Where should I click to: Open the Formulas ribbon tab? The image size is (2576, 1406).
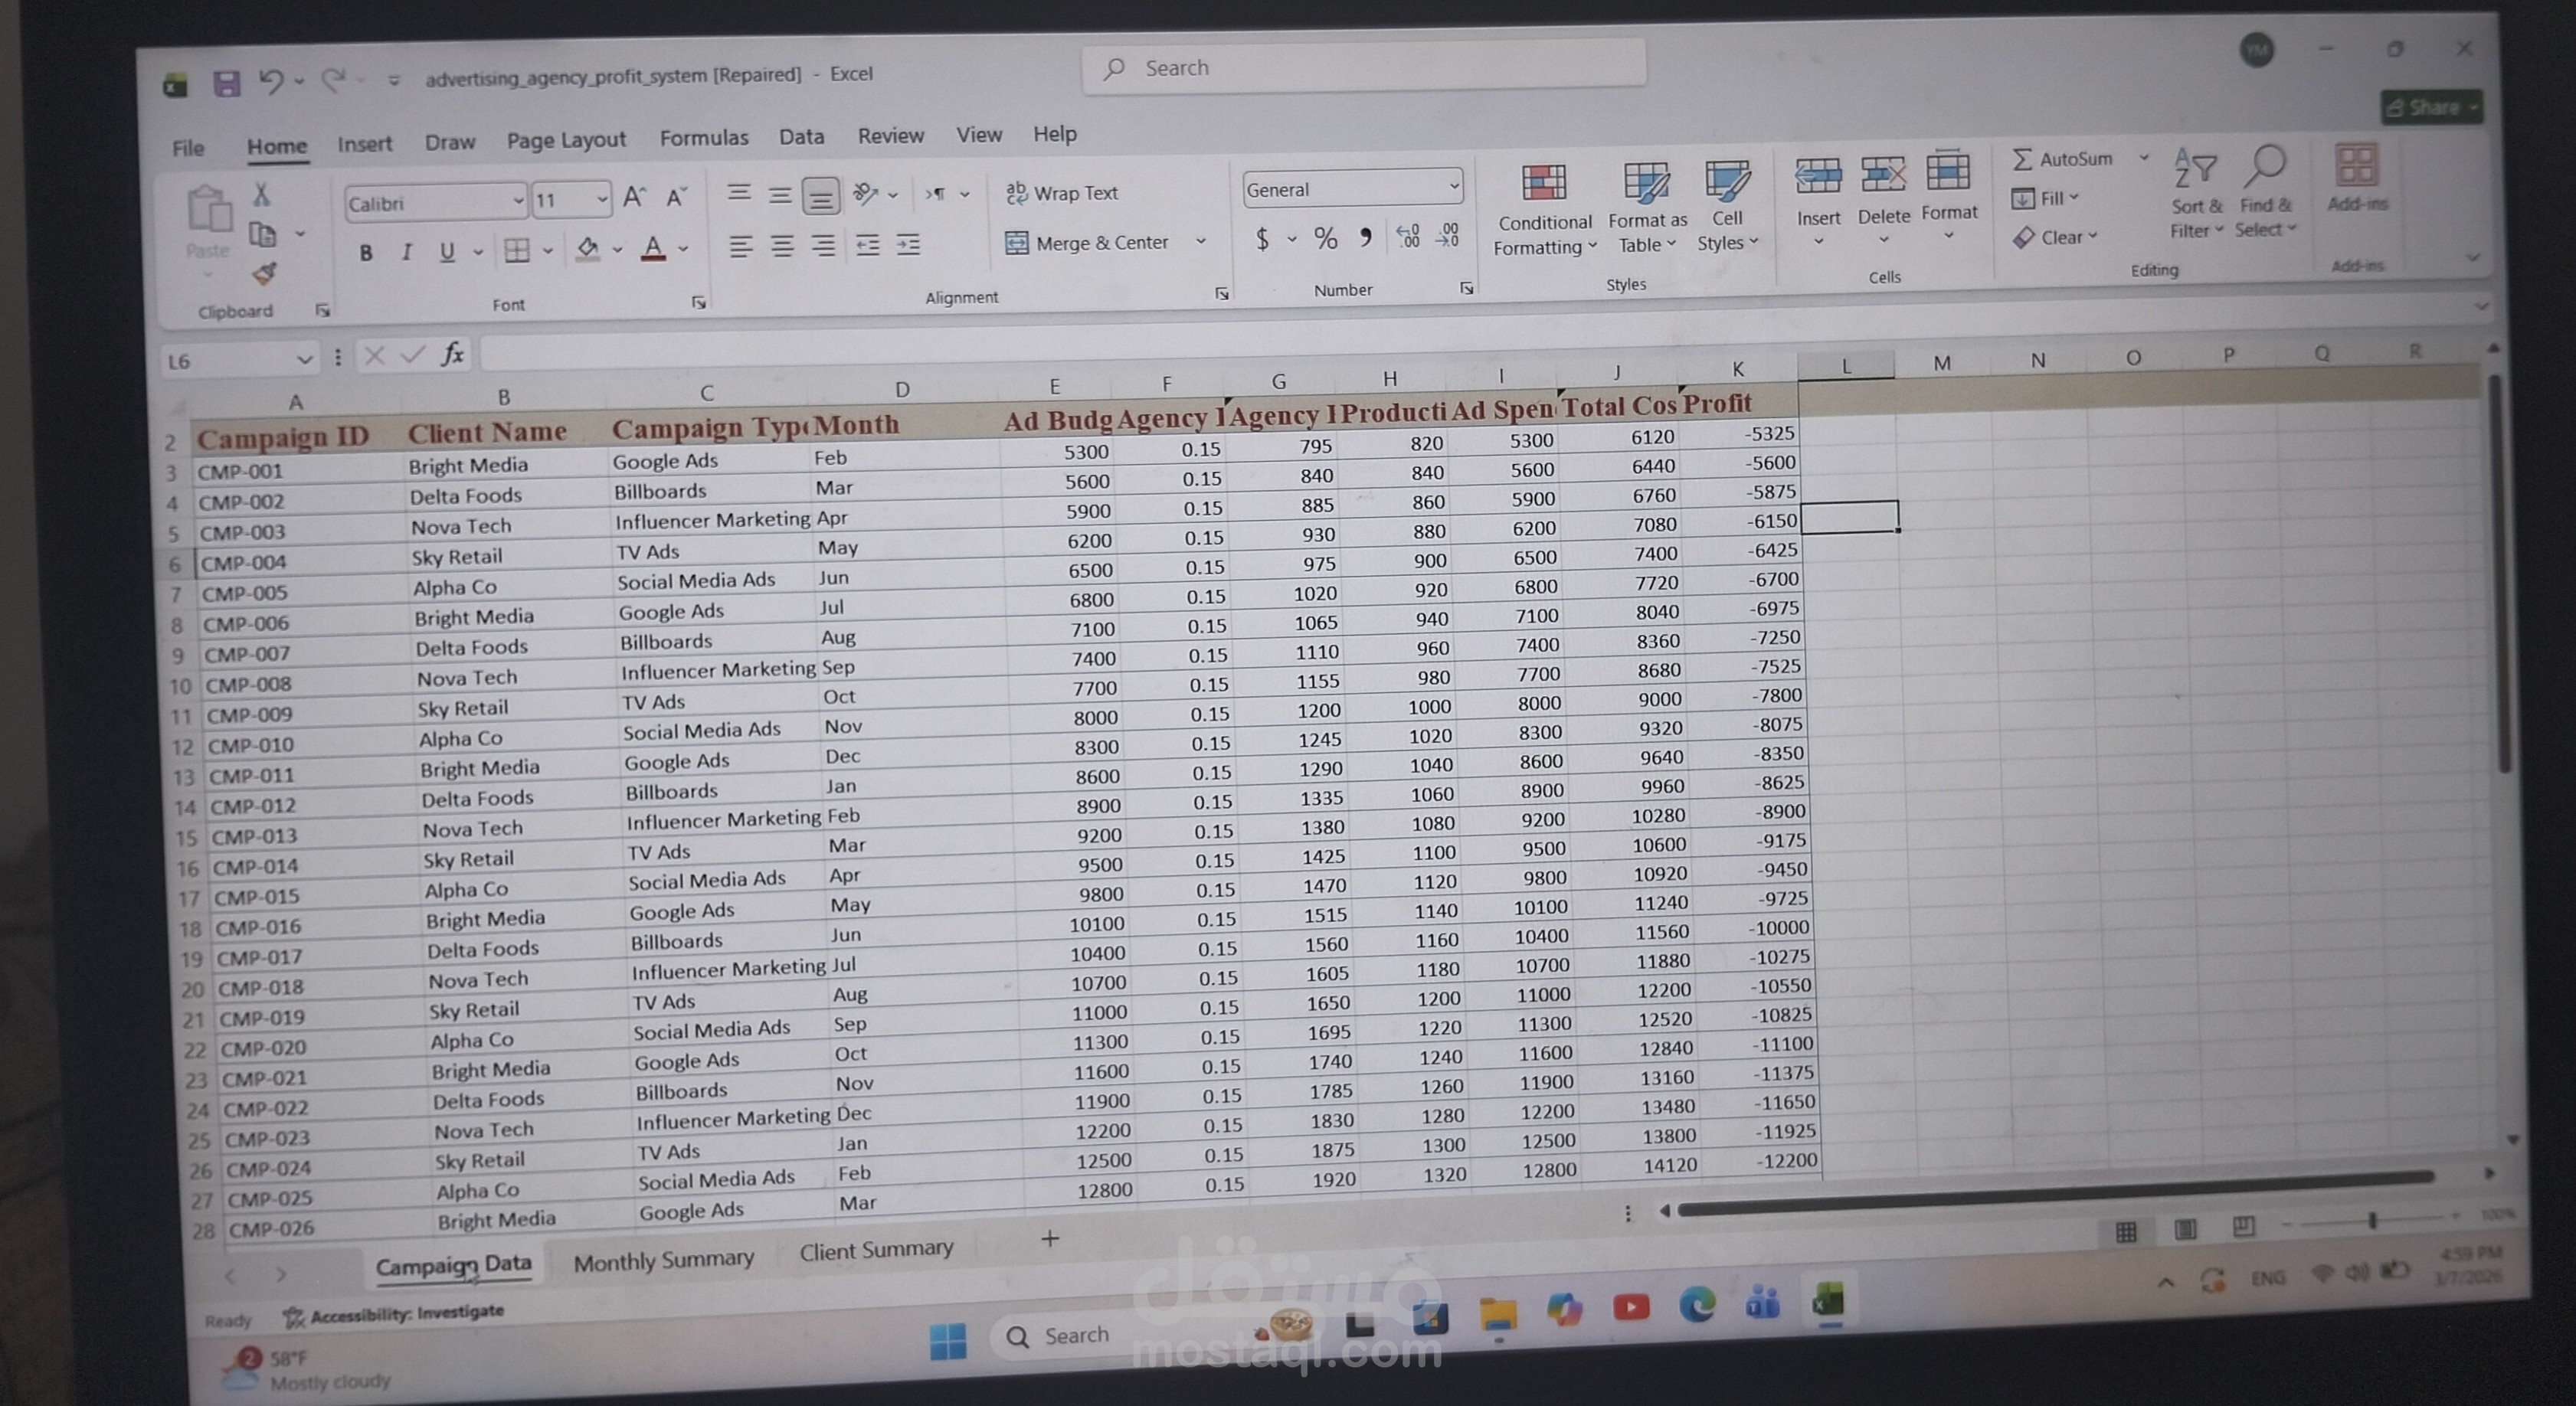tap(703, 138)
